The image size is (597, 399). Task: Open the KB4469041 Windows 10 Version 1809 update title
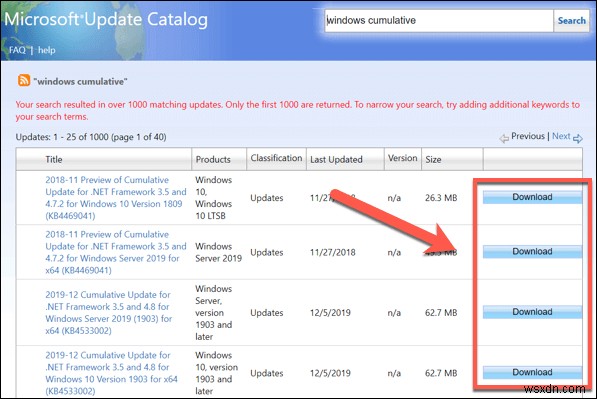pos(116,198)
